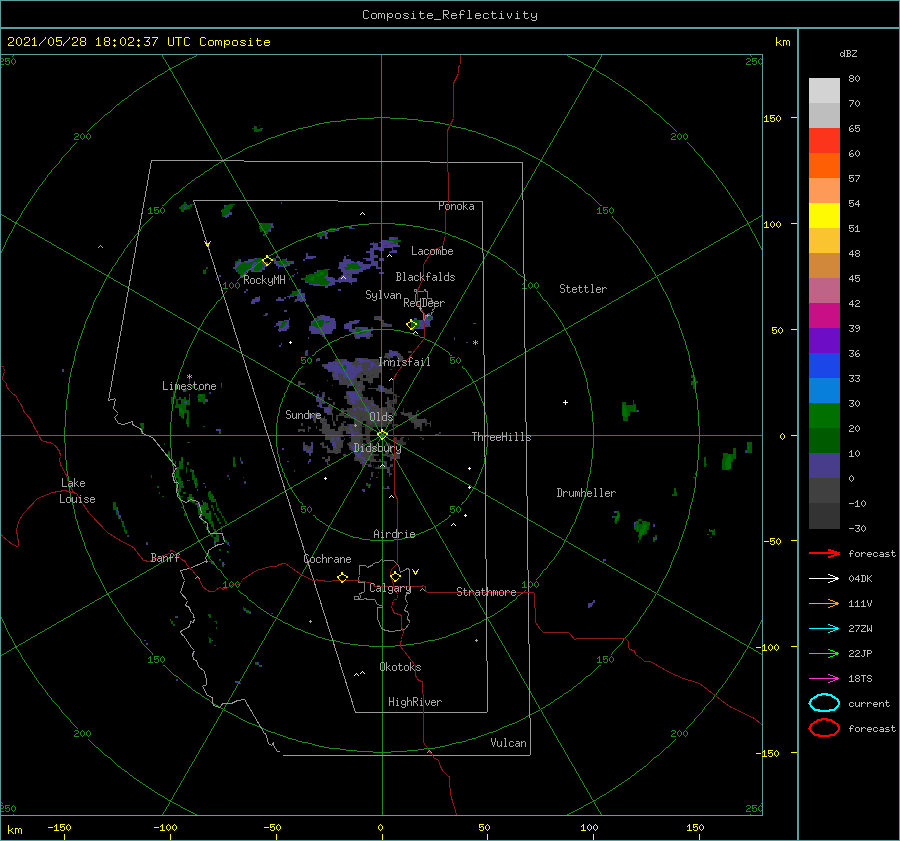Click the asterisk marker east of Innisfail
Image resolution: width=900 pixels, height=841 pixels.
[475, 343]
